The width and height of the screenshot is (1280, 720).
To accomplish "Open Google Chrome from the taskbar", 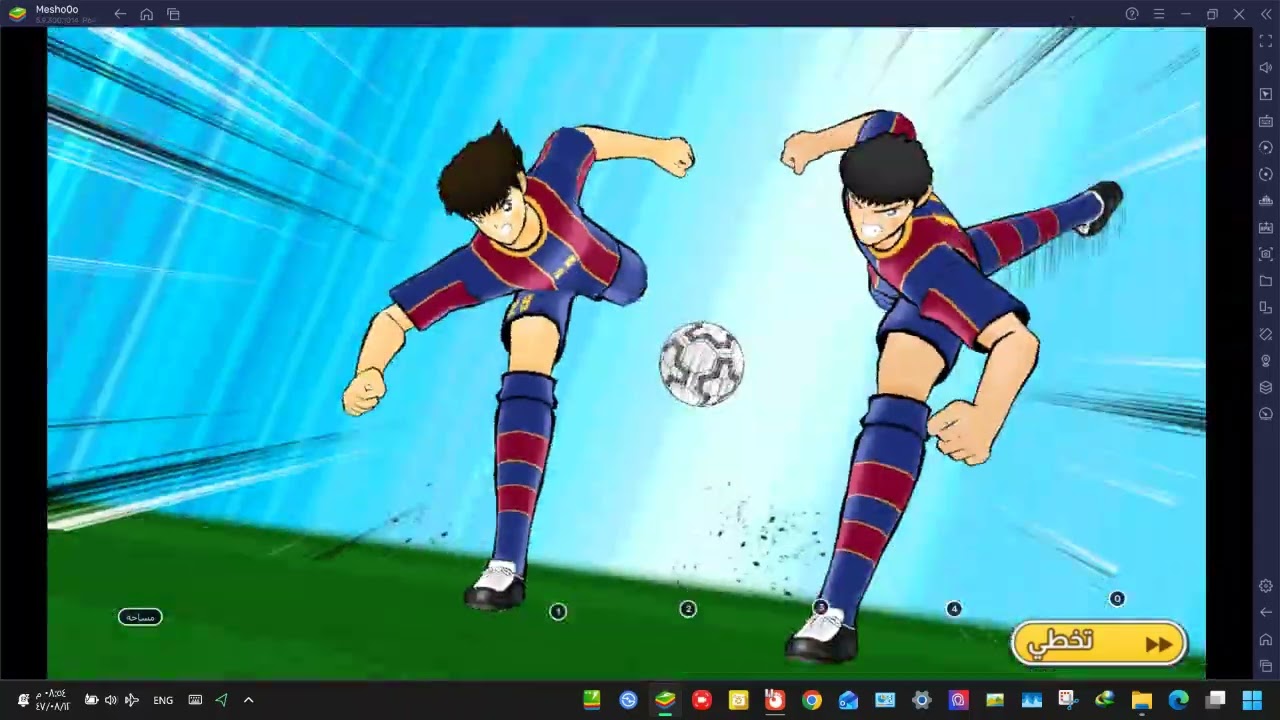I will 812,700.
